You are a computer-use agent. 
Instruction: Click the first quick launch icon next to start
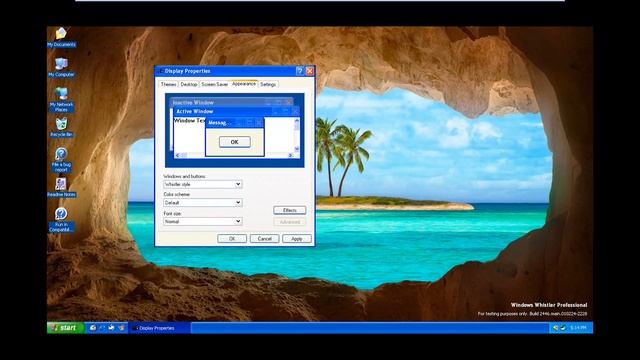(93, 328)
